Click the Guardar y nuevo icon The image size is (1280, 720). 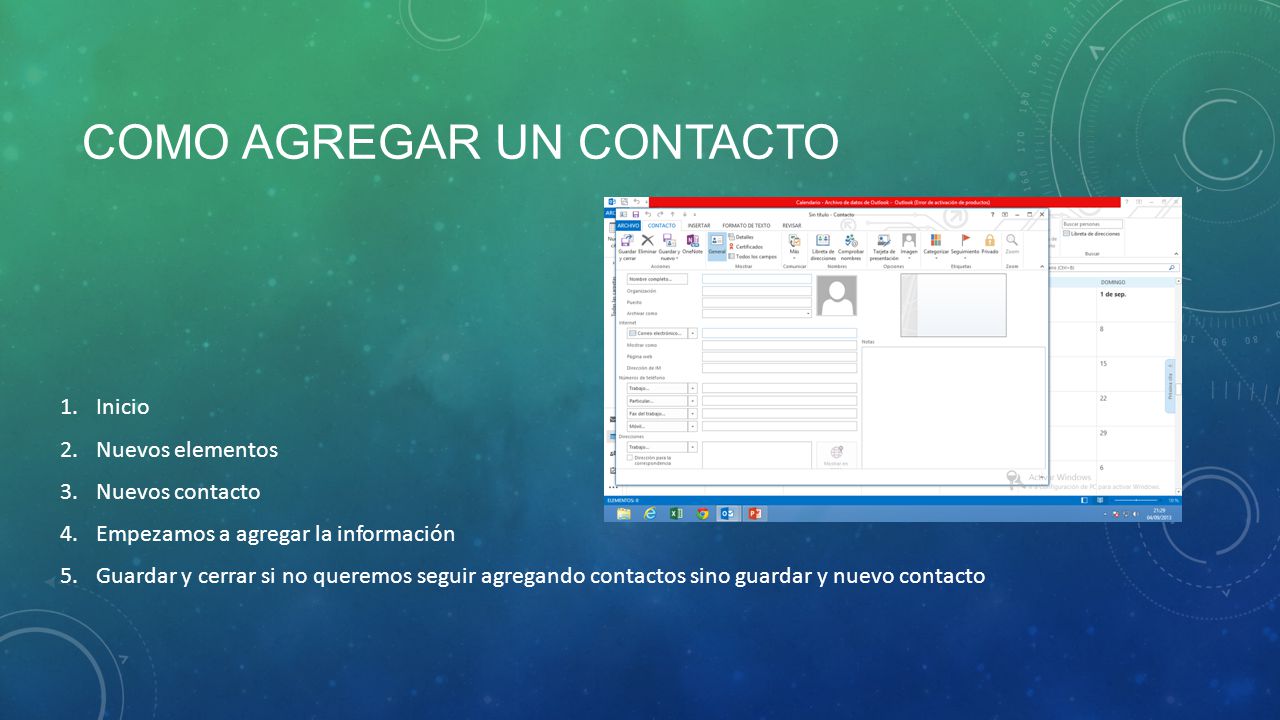coord(669,240)
